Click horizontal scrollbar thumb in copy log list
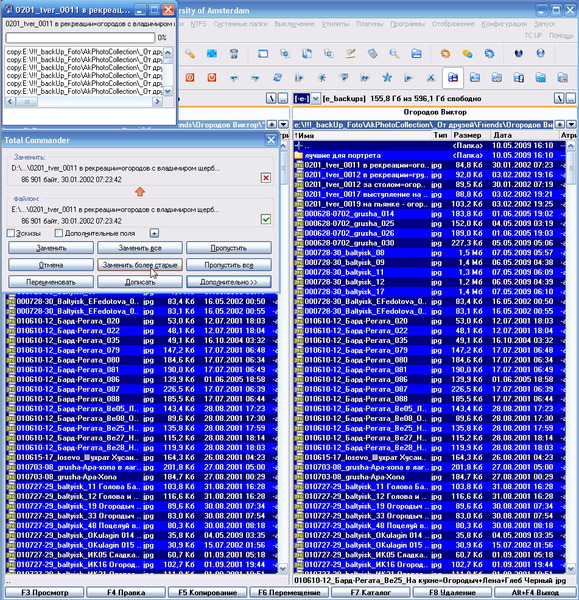Screen dimensions: 579x600 27,102
